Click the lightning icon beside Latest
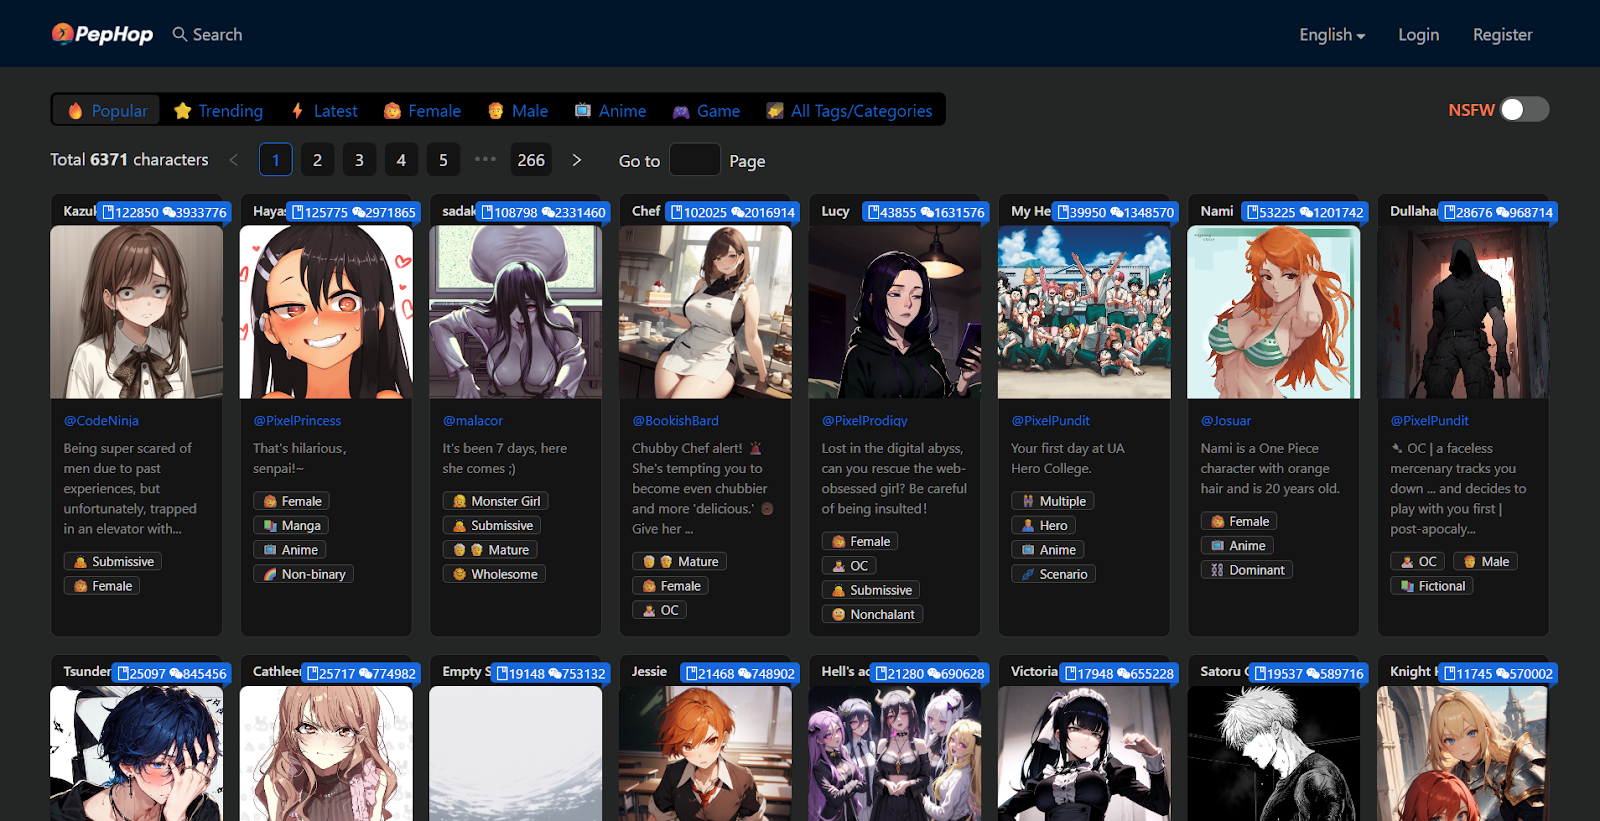 coord(297,111)
